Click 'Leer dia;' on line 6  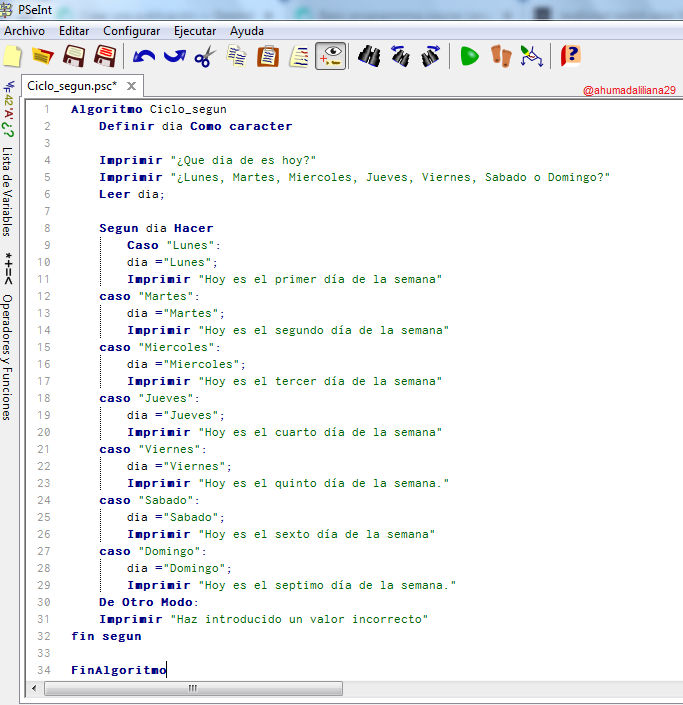click(132, 194)
